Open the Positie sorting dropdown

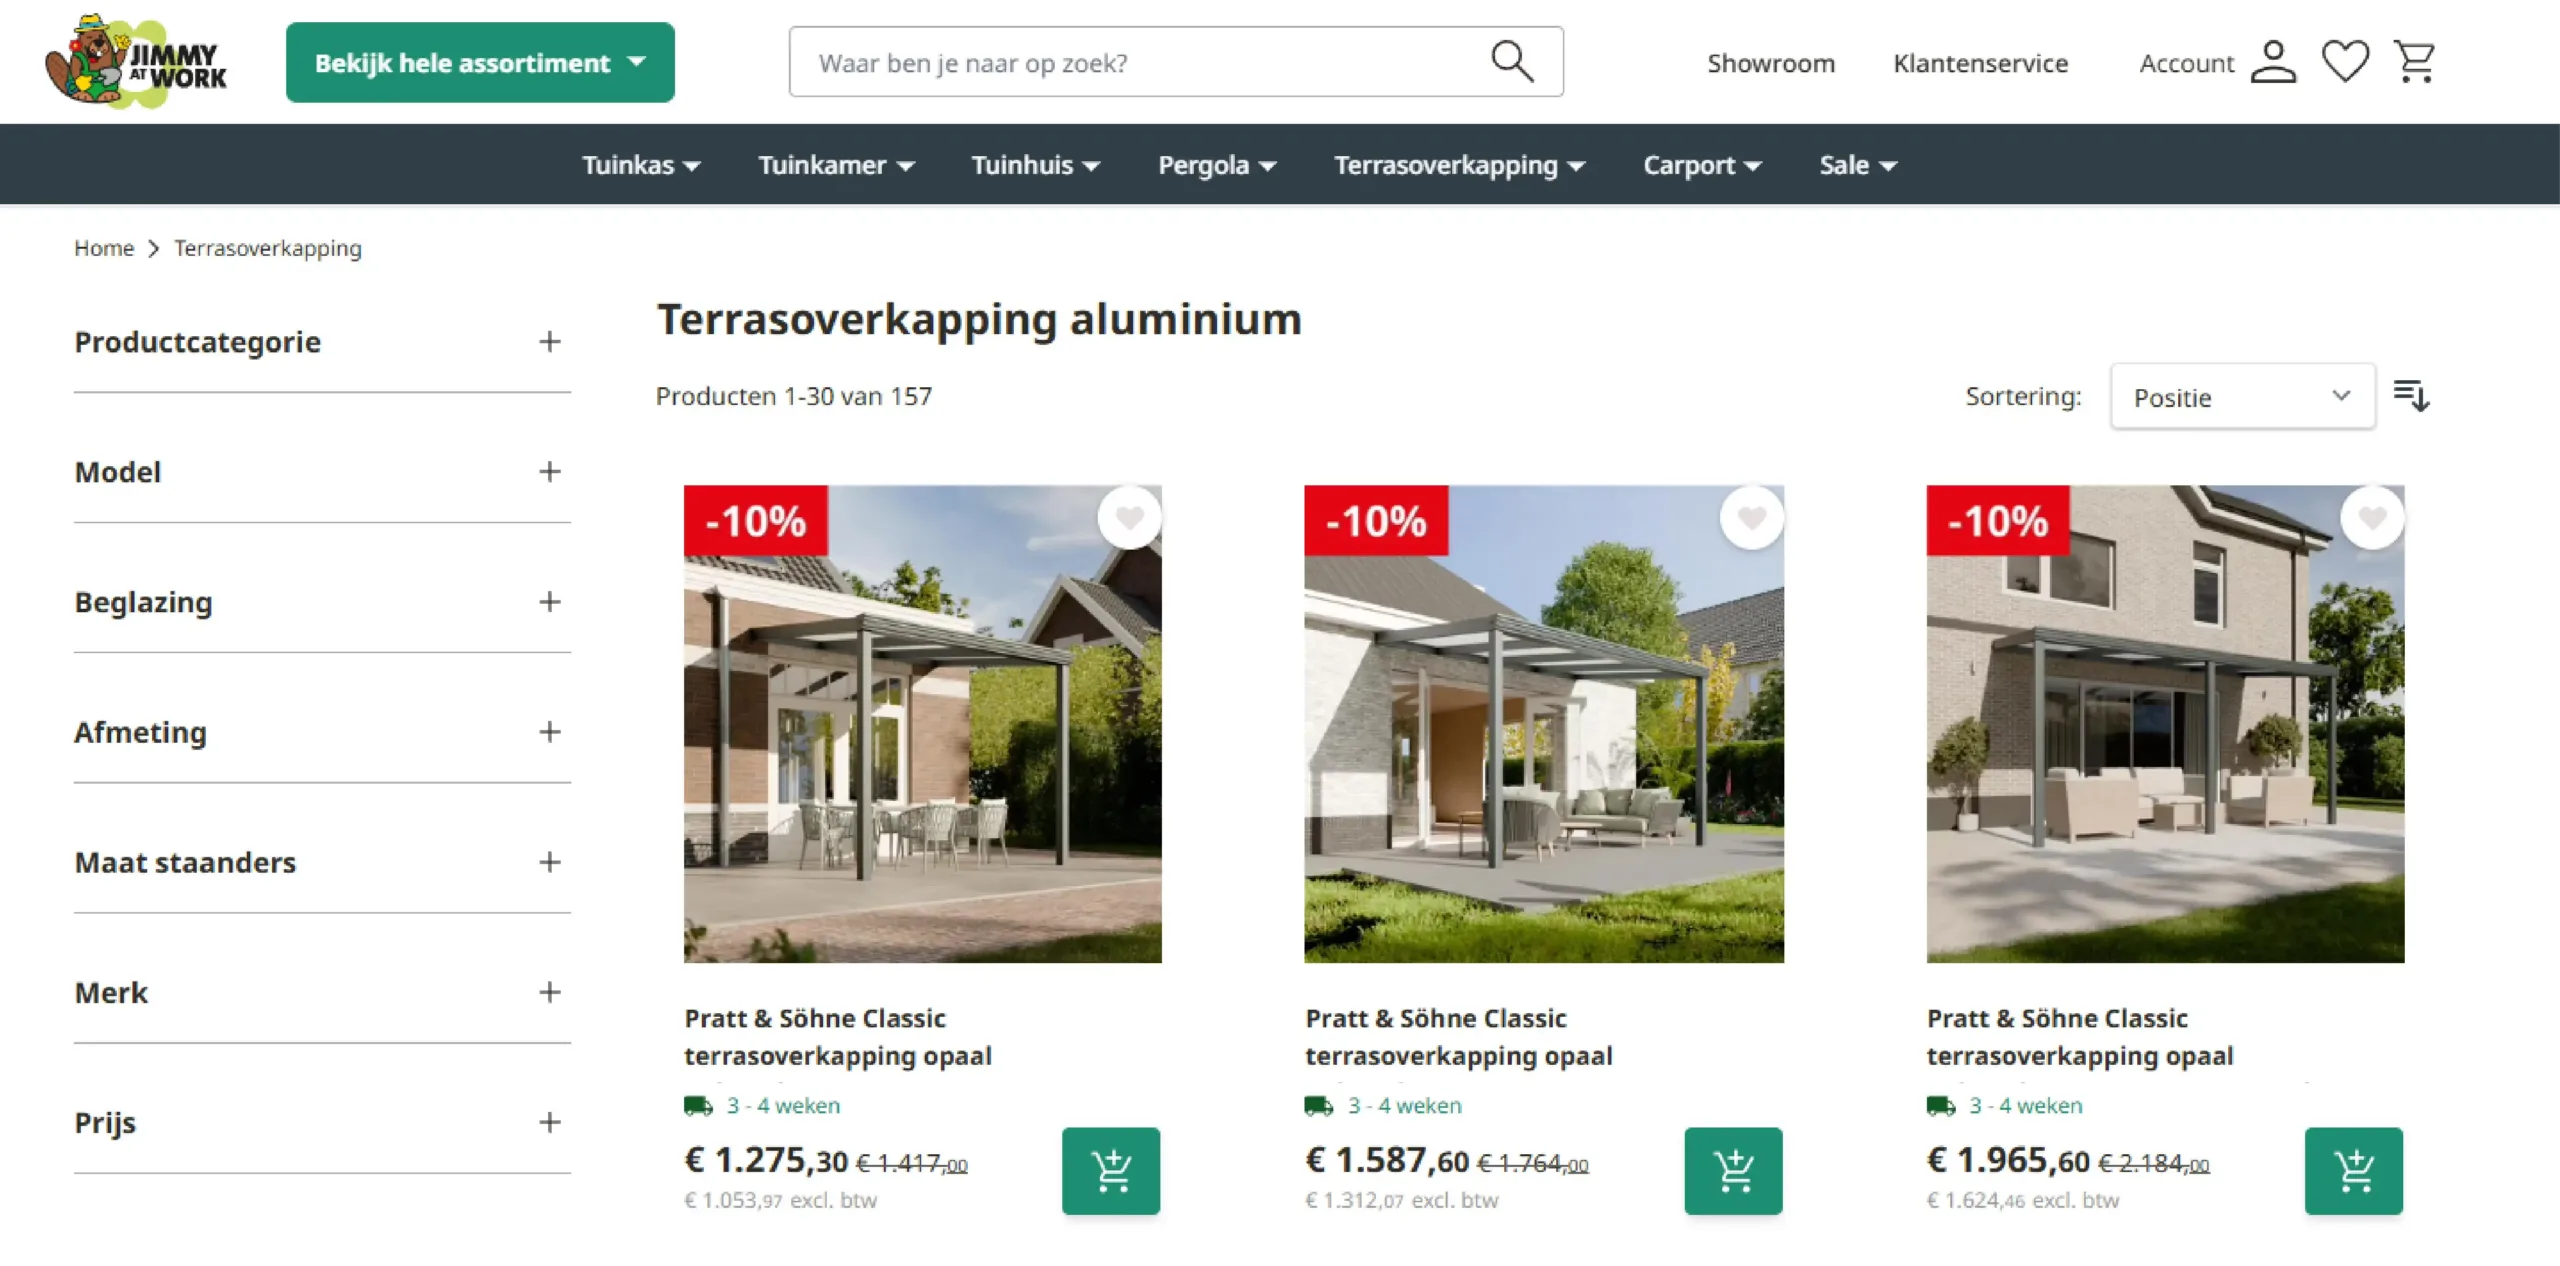click(x=2243, y=397)
